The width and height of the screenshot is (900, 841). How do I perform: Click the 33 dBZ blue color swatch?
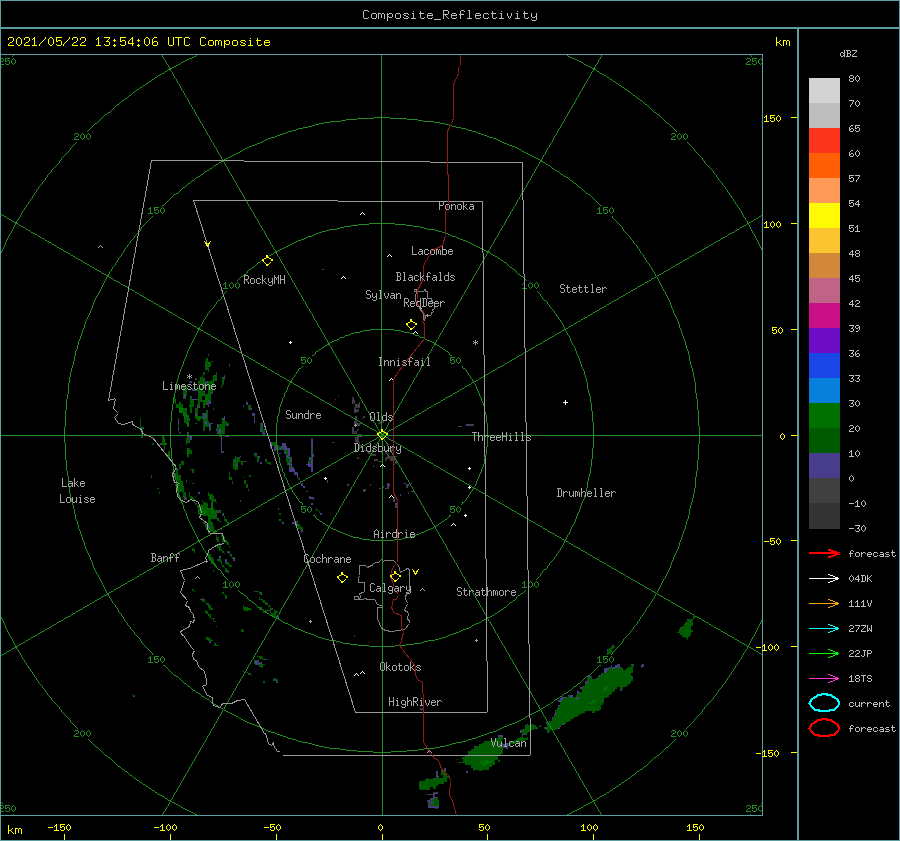824,390
